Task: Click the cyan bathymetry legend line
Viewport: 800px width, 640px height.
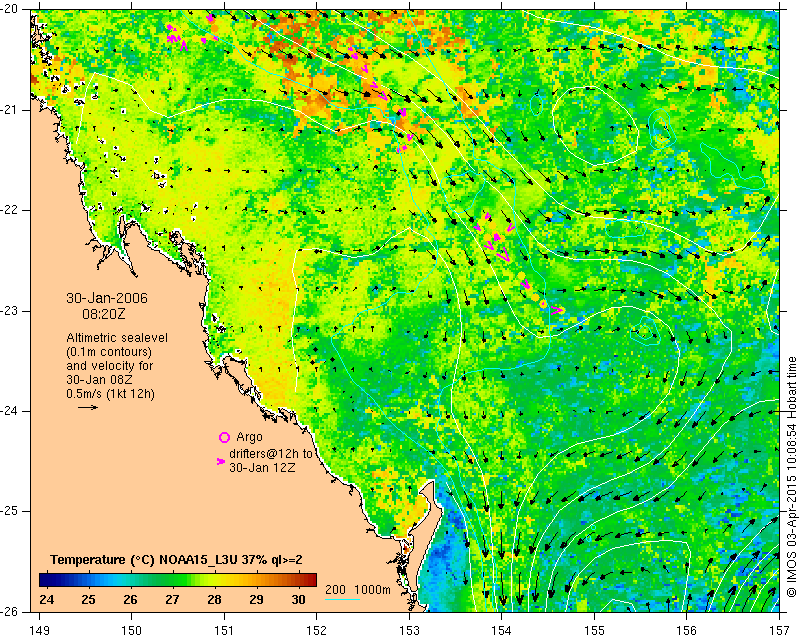Action: (342, 599)
